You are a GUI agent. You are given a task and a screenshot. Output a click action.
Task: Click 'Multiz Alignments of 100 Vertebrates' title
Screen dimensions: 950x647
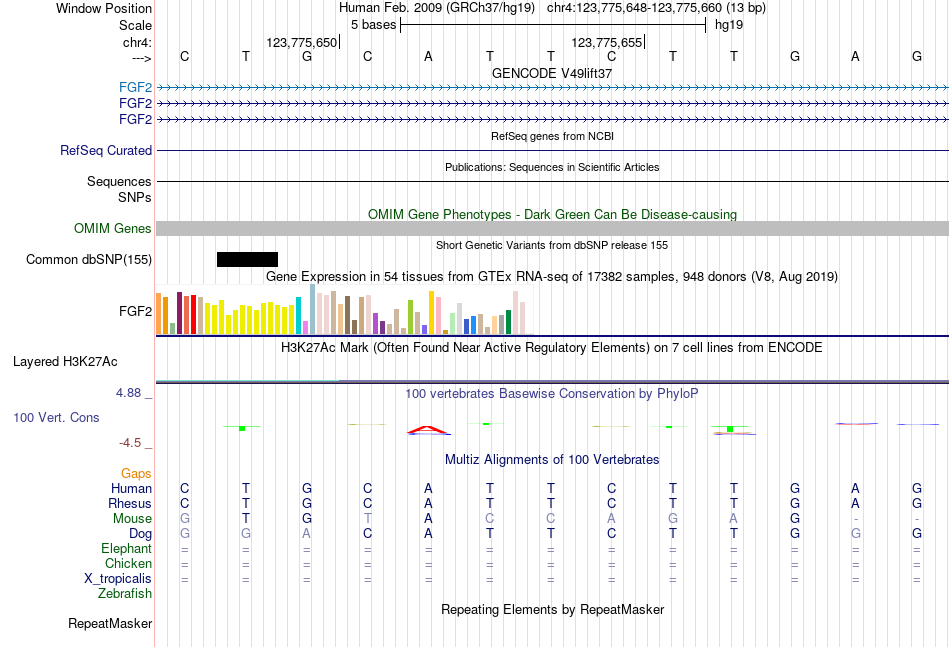[552, 460]
